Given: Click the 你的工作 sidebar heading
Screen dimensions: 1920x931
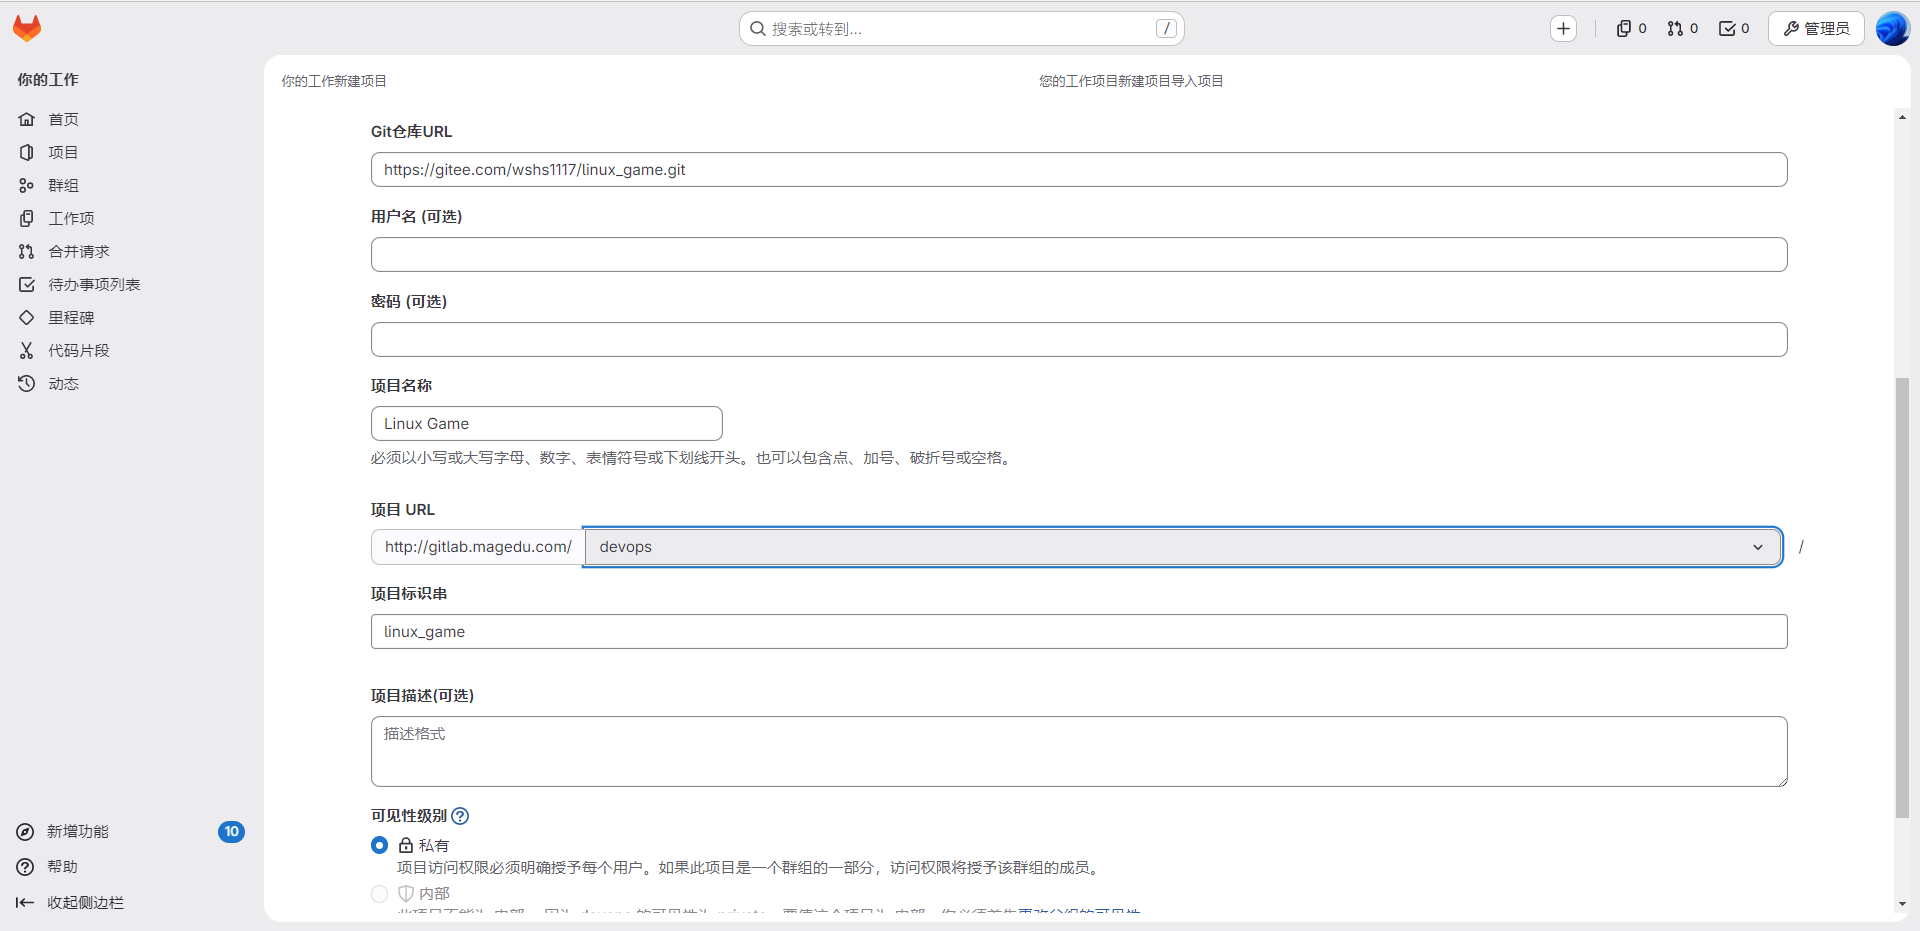Looking at the screenshot, I should tap(48, 79).
